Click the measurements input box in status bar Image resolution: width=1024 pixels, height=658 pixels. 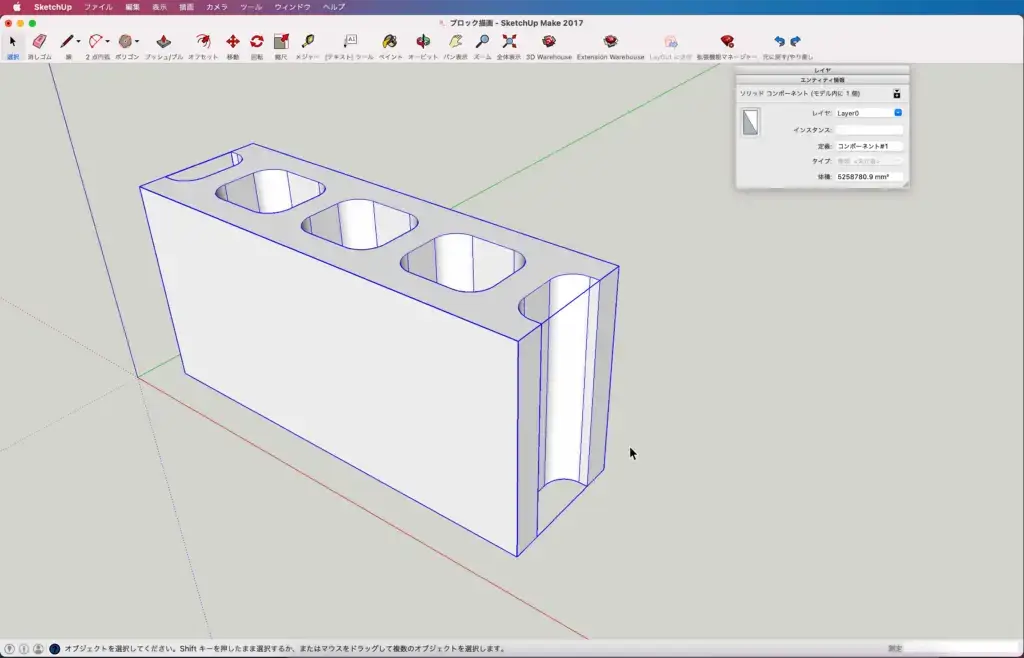pyautogui.click(x=963, y=649)
